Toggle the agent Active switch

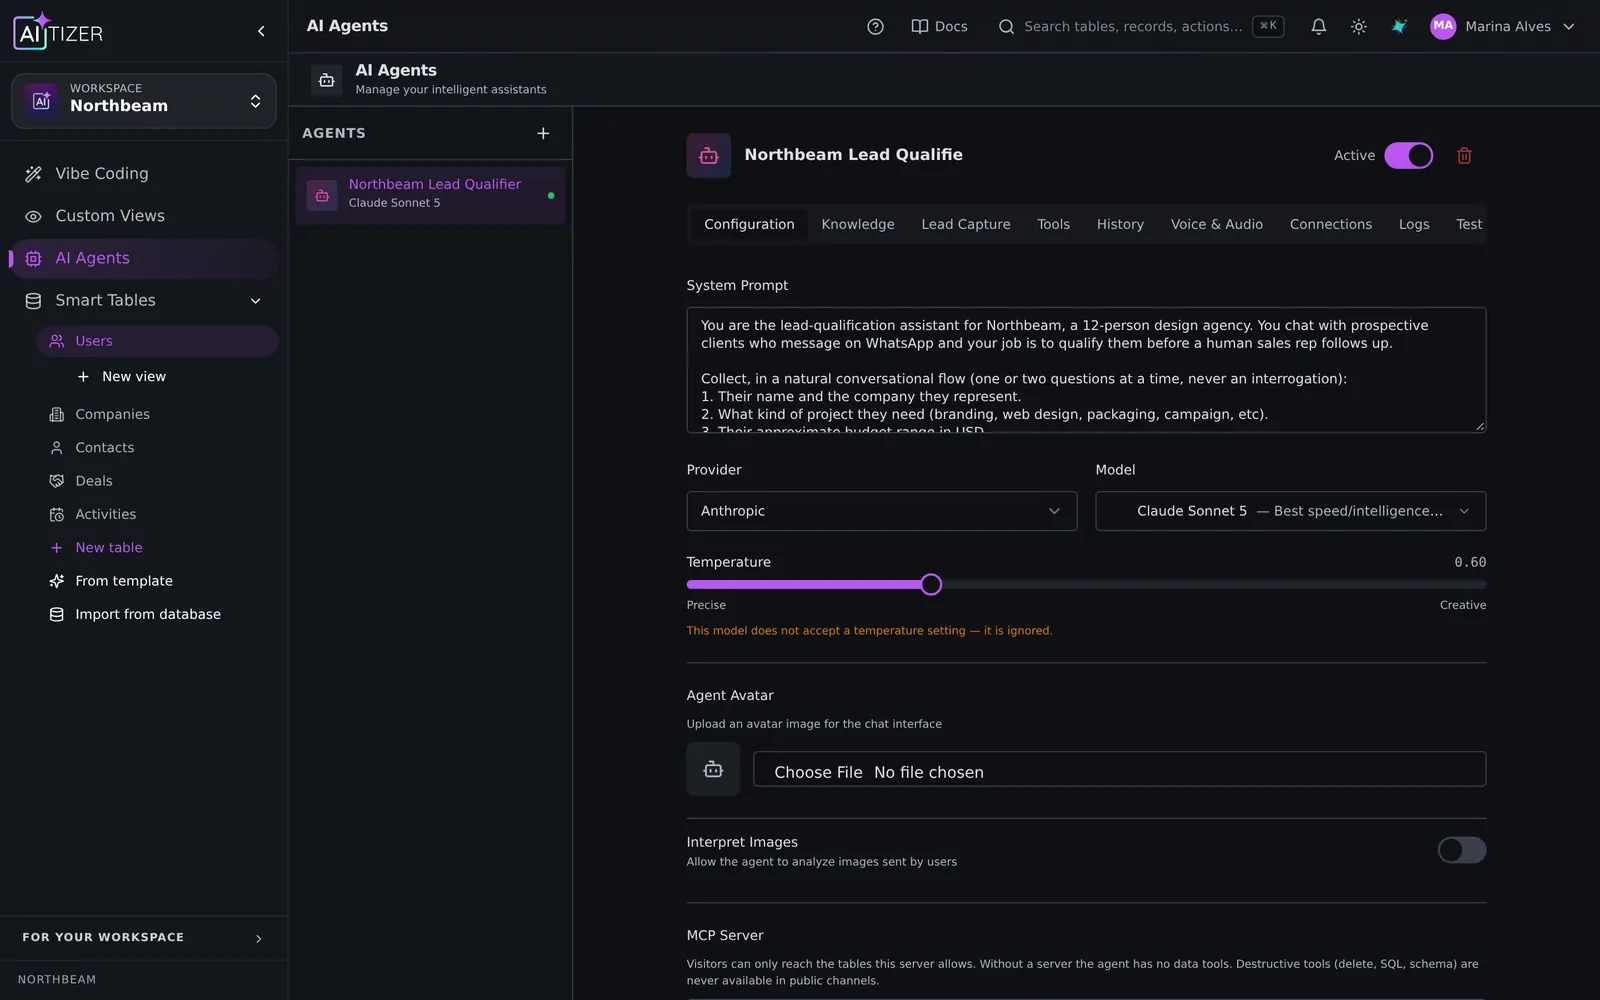(x=1408, y=156)
